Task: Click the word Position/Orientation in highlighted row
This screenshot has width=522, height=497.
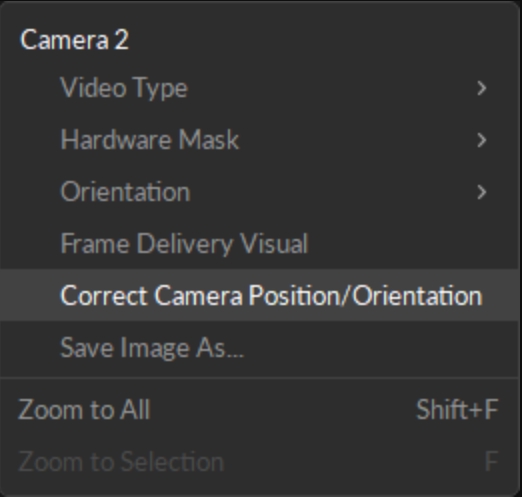Action: pyautogui.click(x=366, y=295)
